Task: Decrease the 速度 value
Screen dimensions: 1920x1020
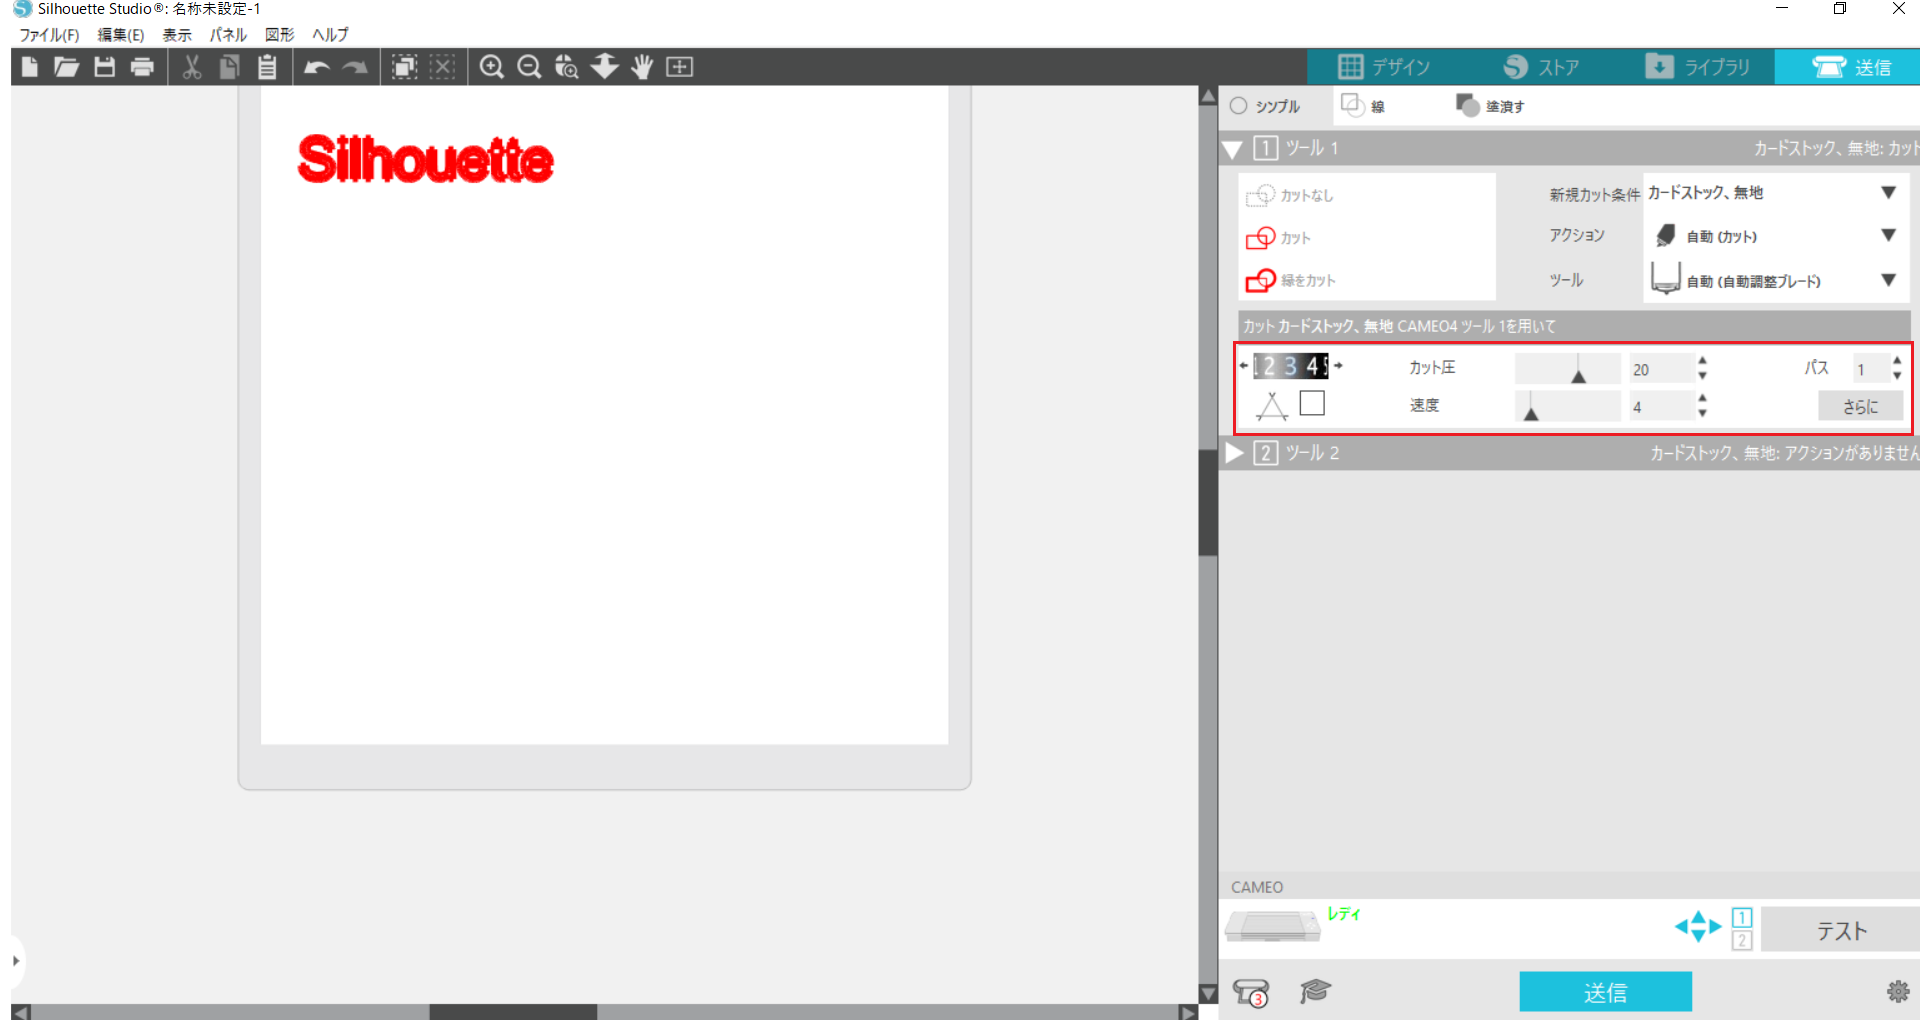Action: click(x=1702, y=413)
